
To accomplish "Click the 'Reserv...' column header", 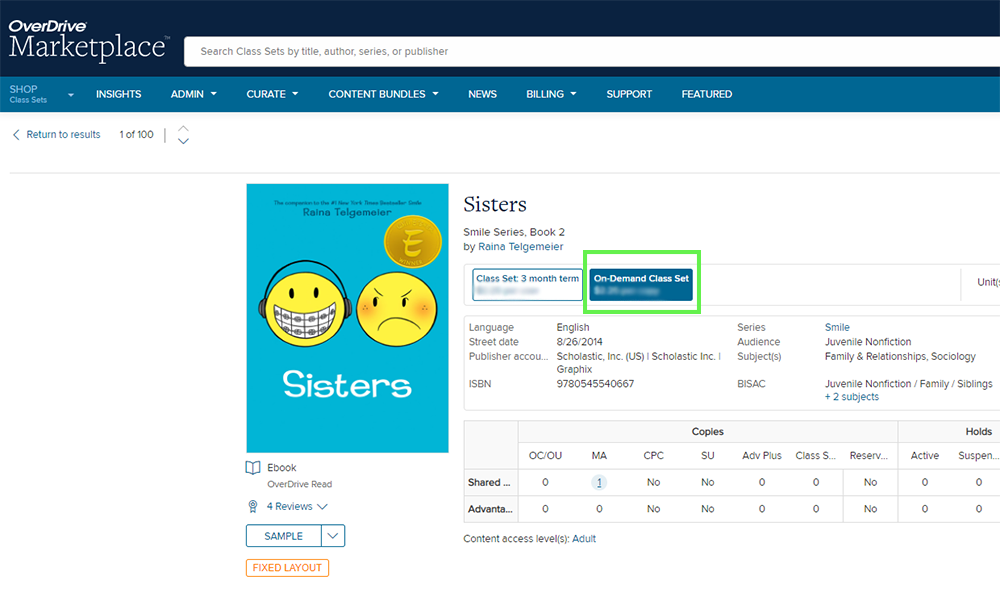I will pyautogui.click(x=869, y=455).
